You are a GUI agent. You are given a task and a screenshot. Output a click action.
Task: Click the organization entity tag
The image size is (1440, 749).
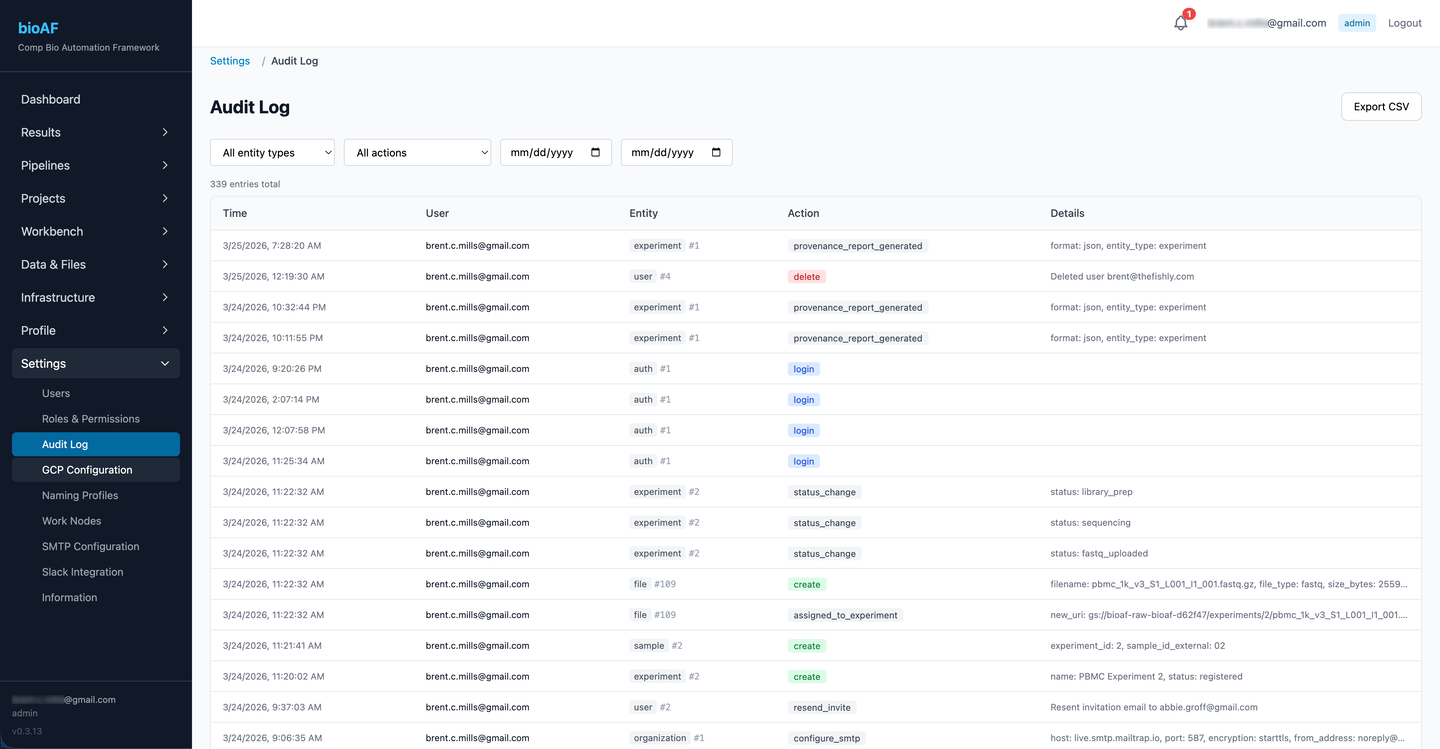point(660,738)
